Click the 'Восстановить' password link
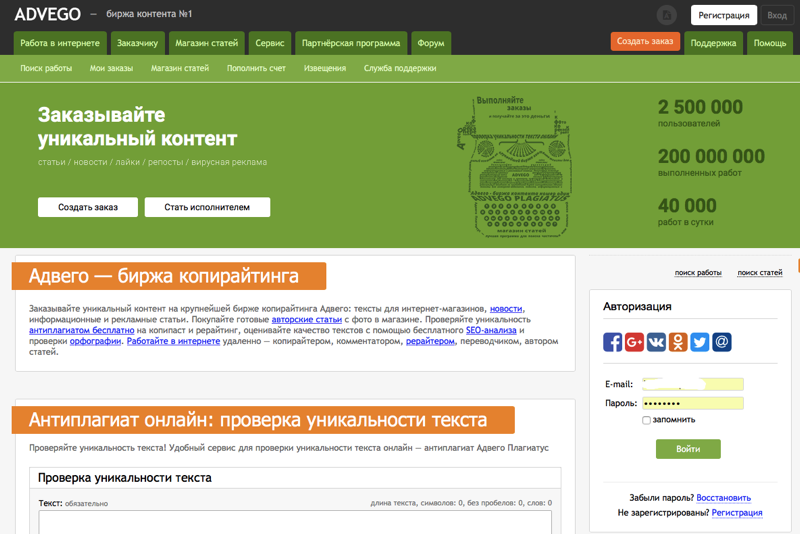The image size is (800, 534). pyautogui.click(x=723, y=498)
